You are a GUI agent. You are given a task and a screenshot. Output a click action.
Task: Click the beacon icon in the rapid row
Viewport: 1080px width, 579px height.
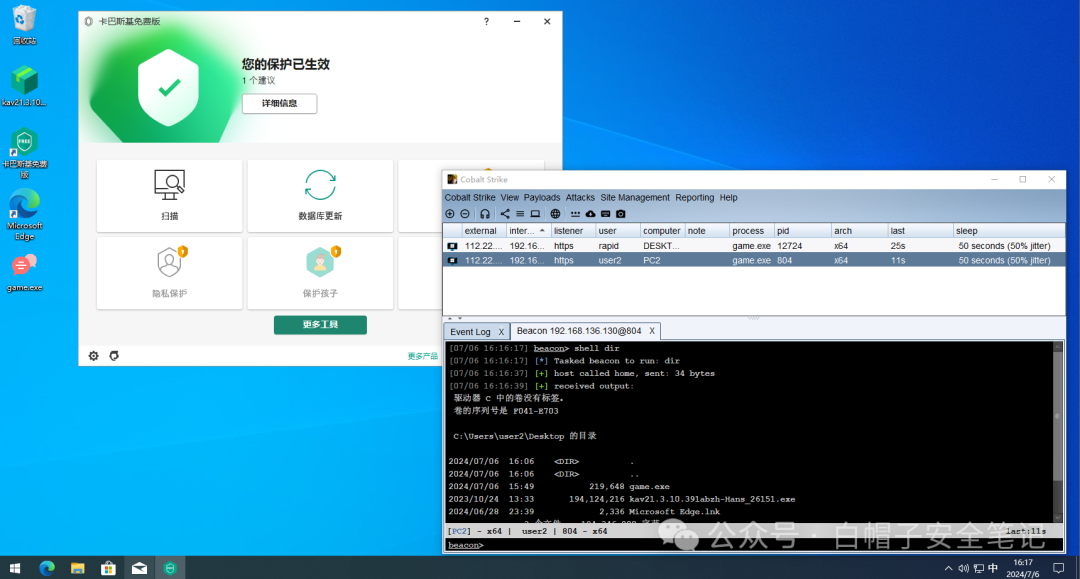tap(453, 246)
